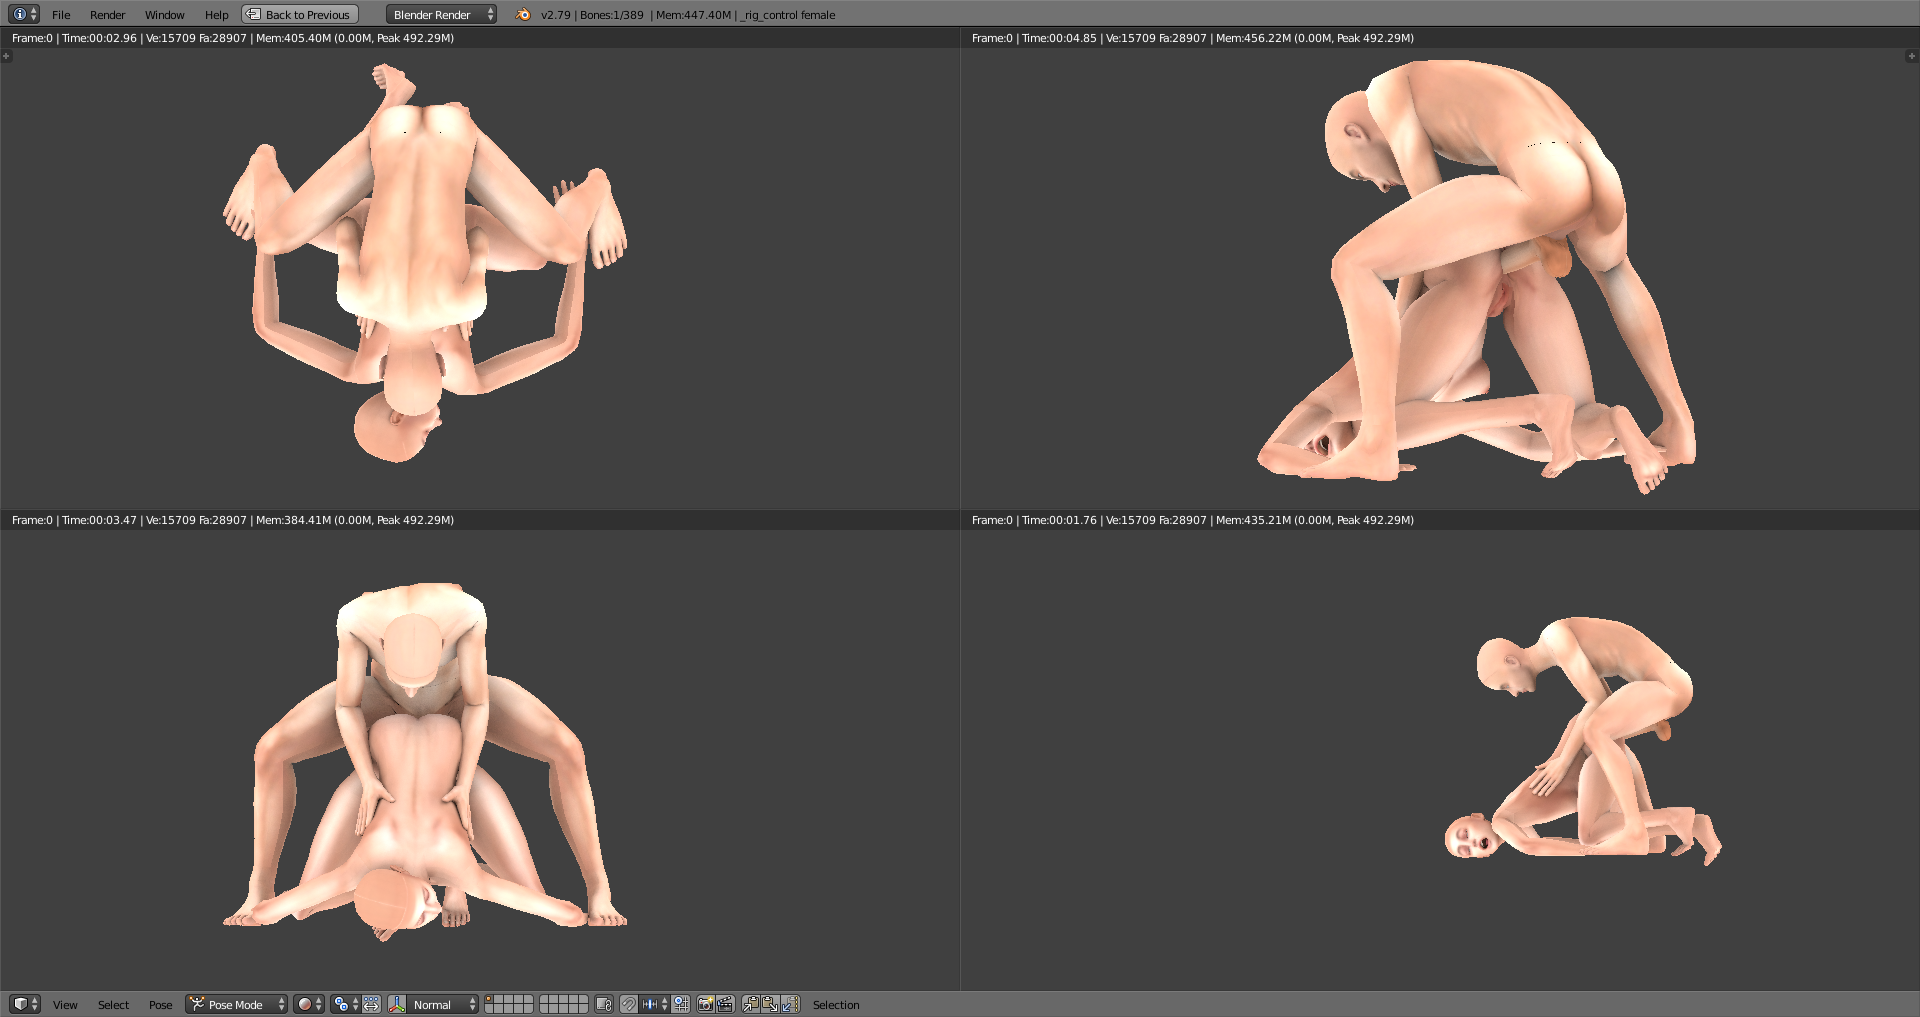Image resolution: width=1920 pixels, height=1017 pixels.
Task: Open the View menu in 3D header
Action: coord(65,1005)
